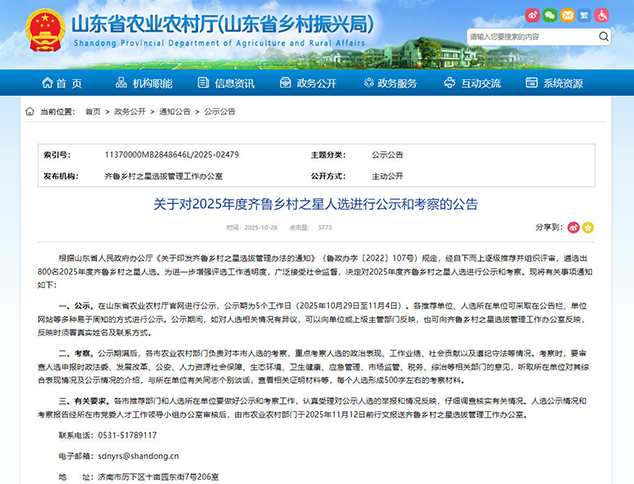Share via the yellow star icon
The image size is (634, 484).
[589, 228]
